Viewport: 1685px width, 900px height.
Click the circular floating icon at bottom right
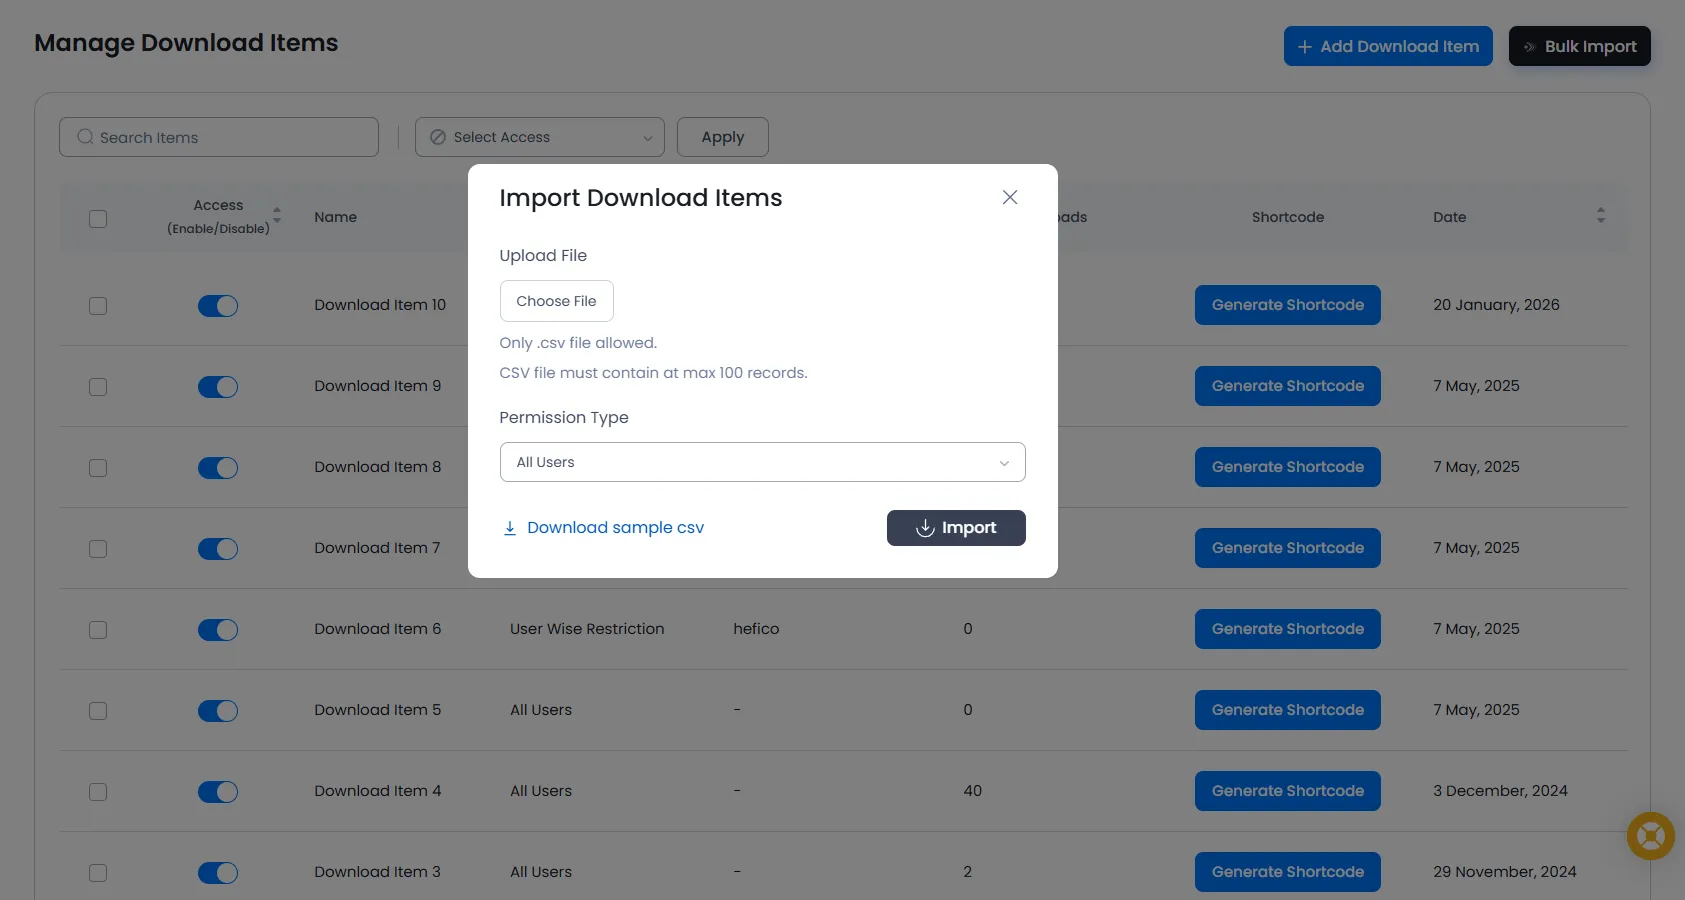(x=1650, y=836)
